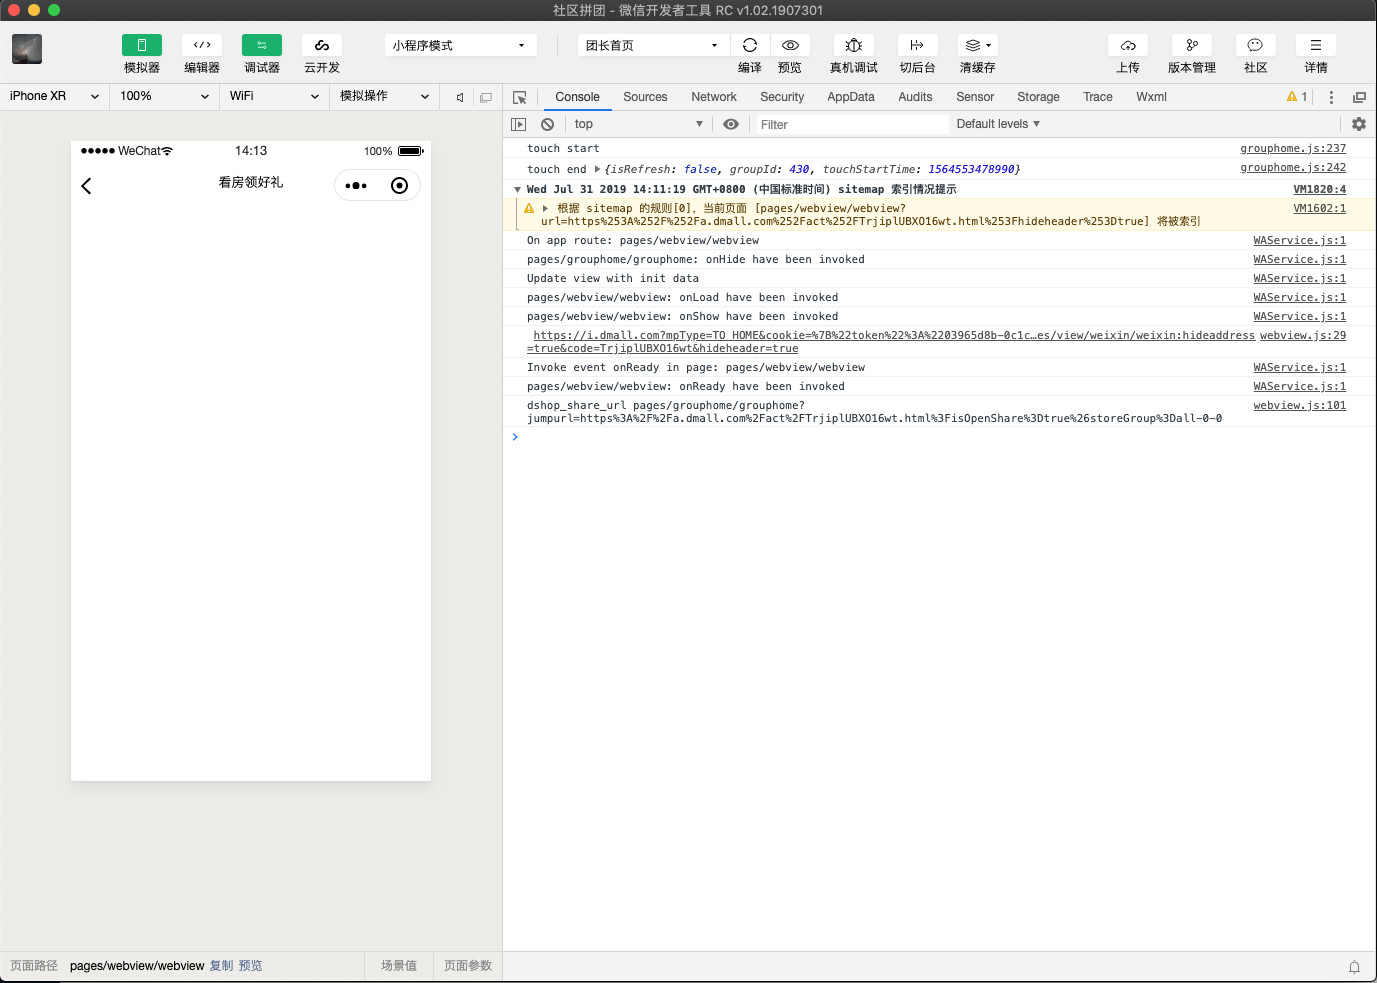Open the grouphome.js:242 source link
This screenshot has width=1377, height=983.
point(1293,167)
